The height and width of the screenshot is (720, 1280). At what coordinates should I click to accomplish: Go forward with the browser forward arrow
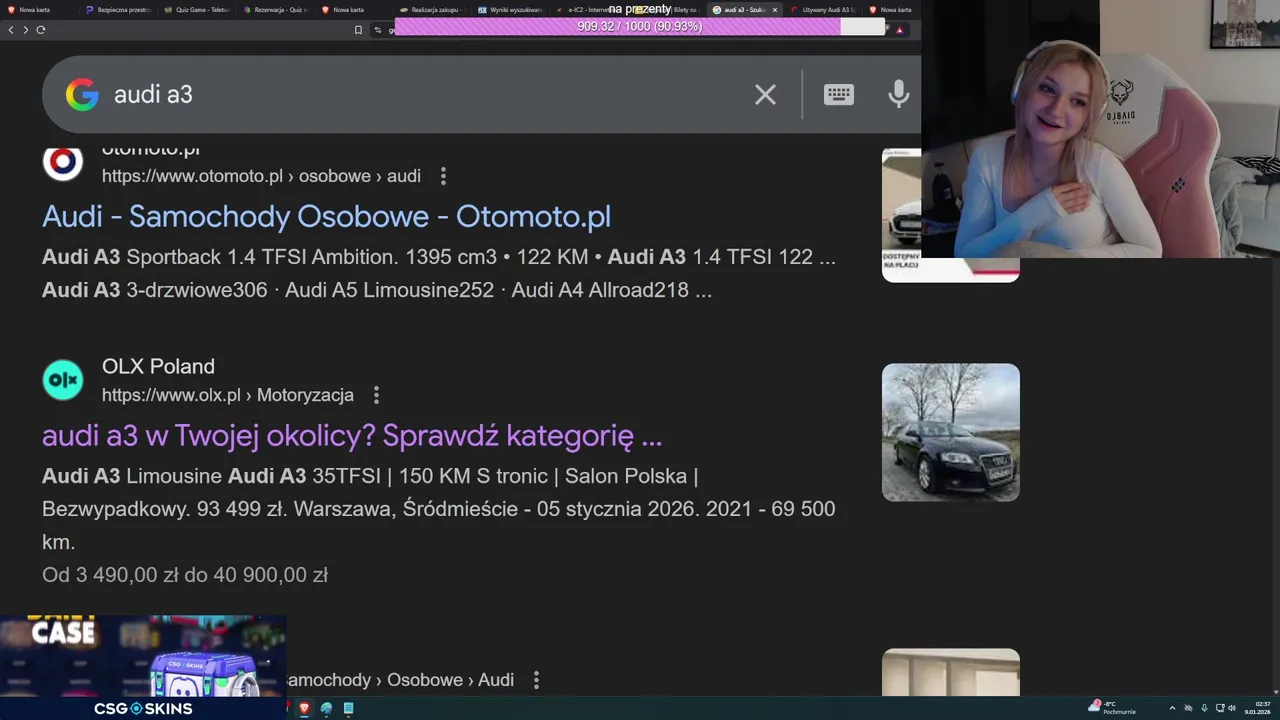point(25,30)
